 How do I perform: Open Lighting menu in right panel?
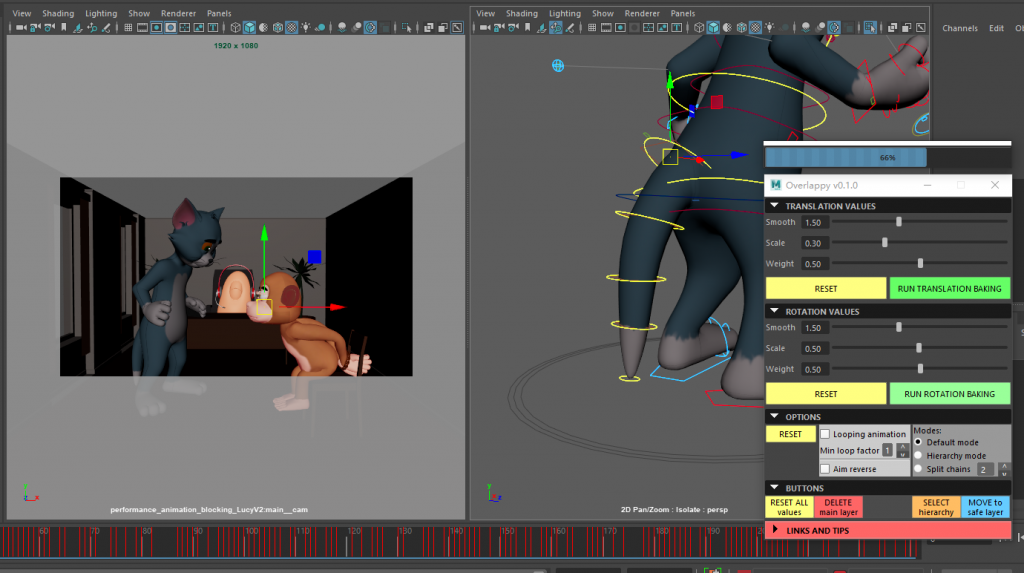click(564, 13)
